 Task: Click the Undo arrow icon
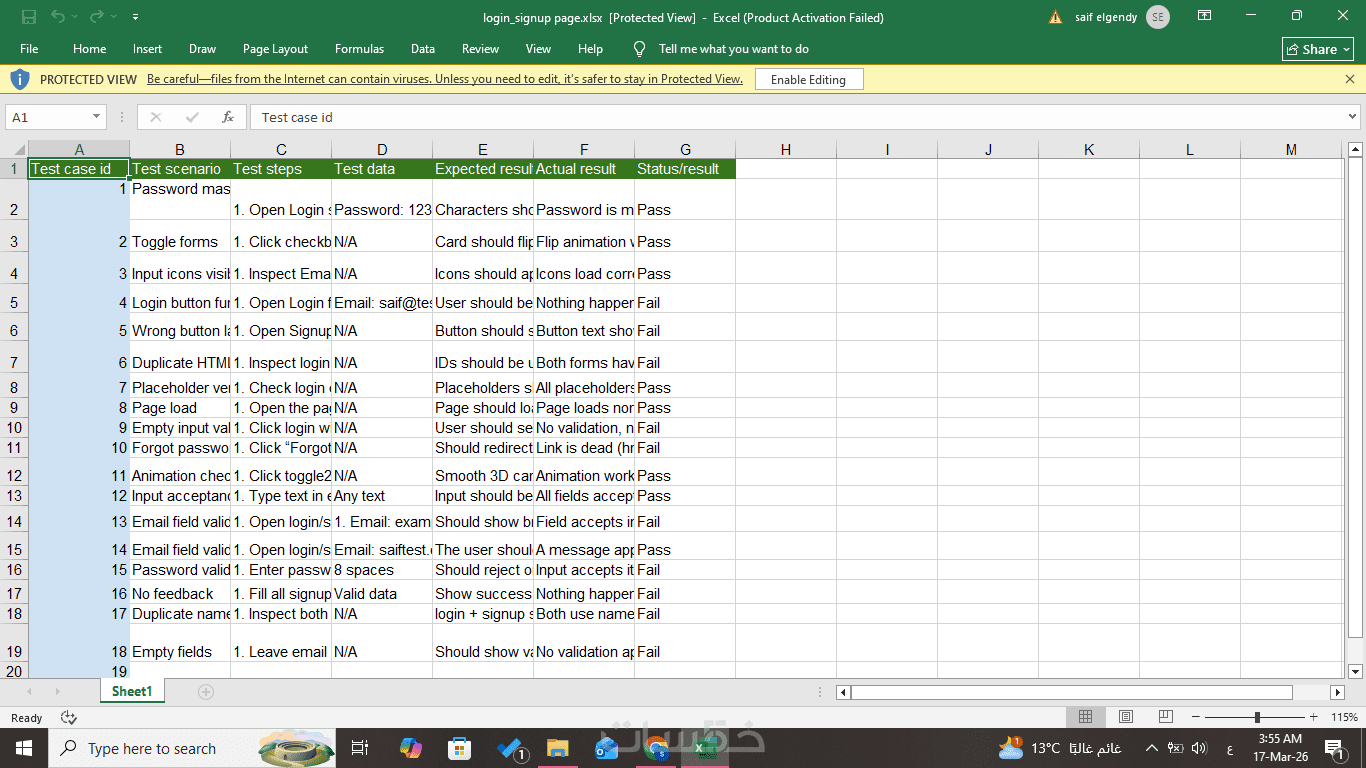click(58, 16)
